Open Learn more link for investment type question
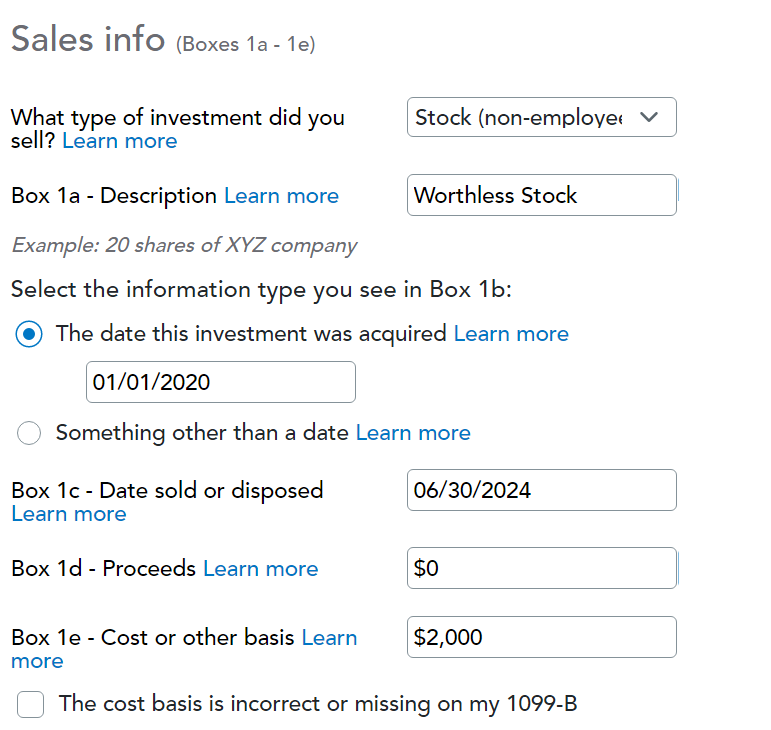The image size is (771, 730). pyautogui.click(x=119, y=141)
